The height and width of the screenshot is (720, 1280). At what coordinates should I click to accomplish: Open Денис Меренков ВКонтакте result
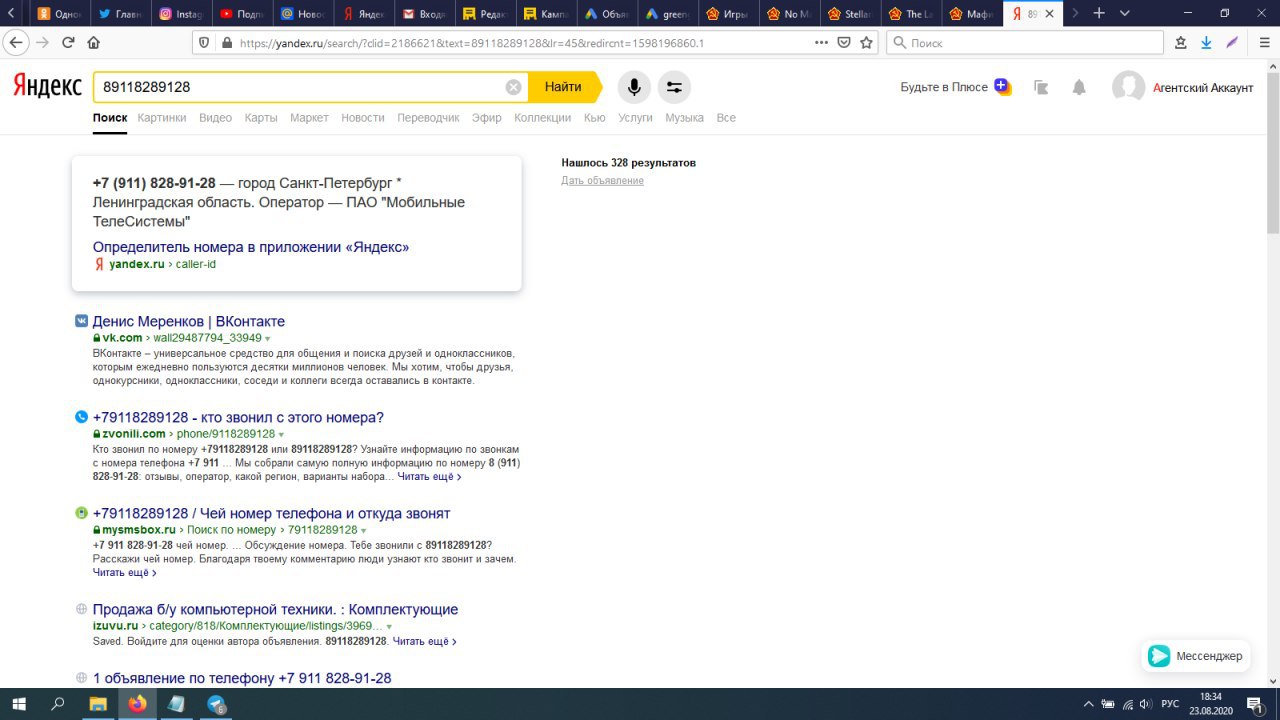pos(189,321)
